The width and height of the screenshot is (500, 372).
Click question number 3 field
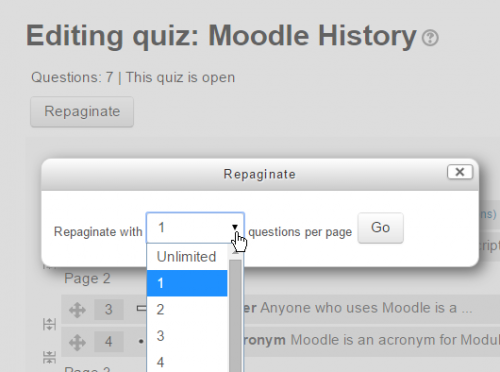(x=109, y=310)
